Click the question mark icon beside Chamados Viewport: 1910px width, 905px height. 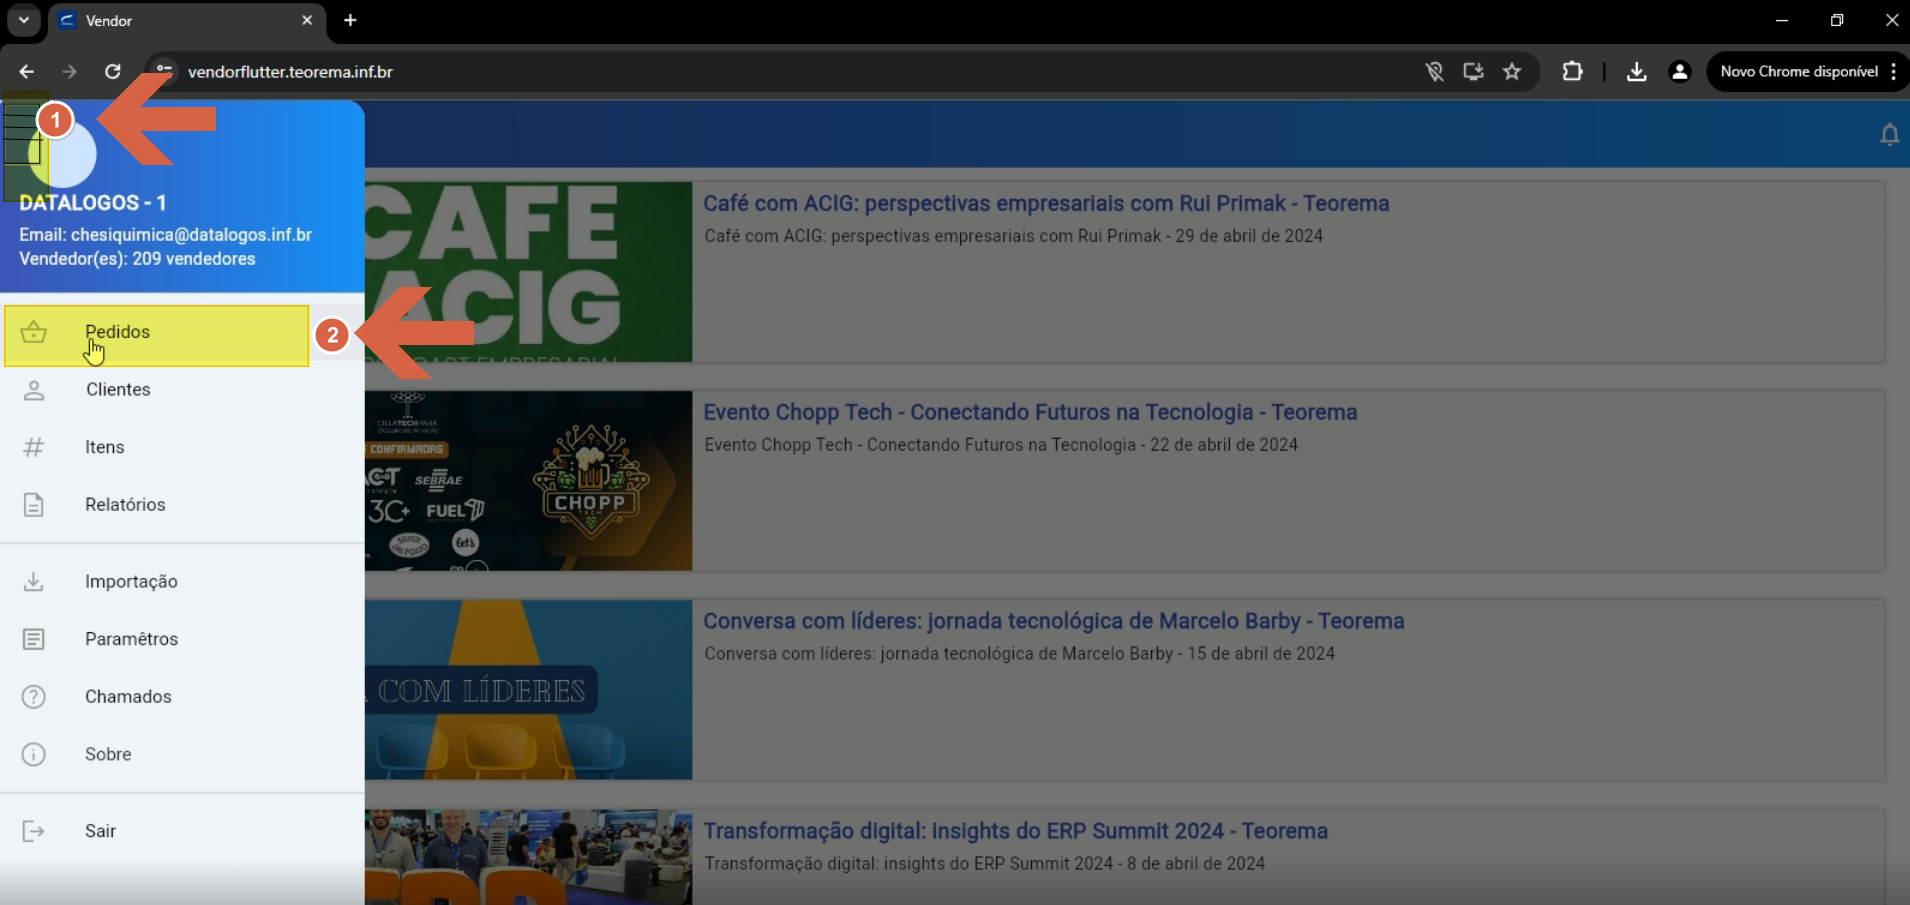coord(34,697)
